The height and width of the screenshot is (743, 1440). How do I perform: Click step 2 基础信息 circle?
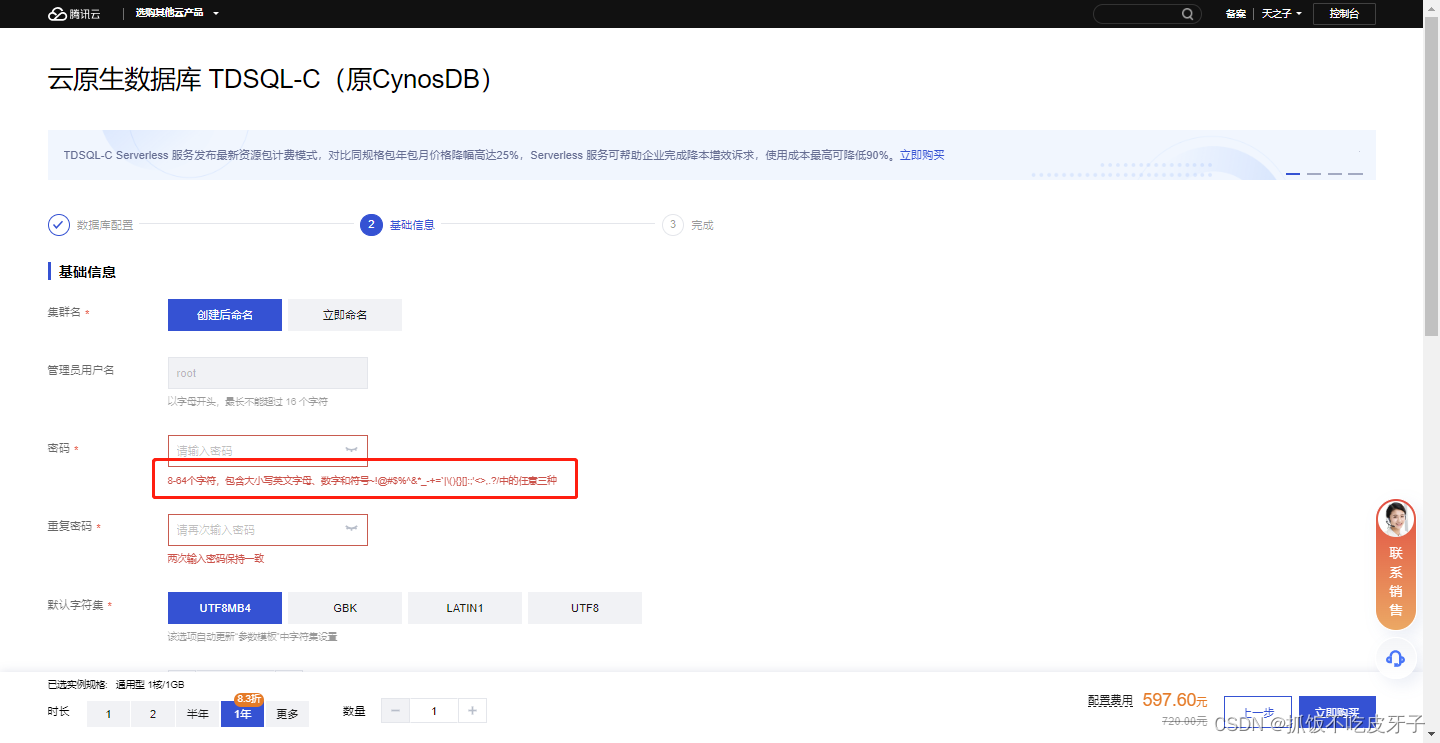point(371,225)
